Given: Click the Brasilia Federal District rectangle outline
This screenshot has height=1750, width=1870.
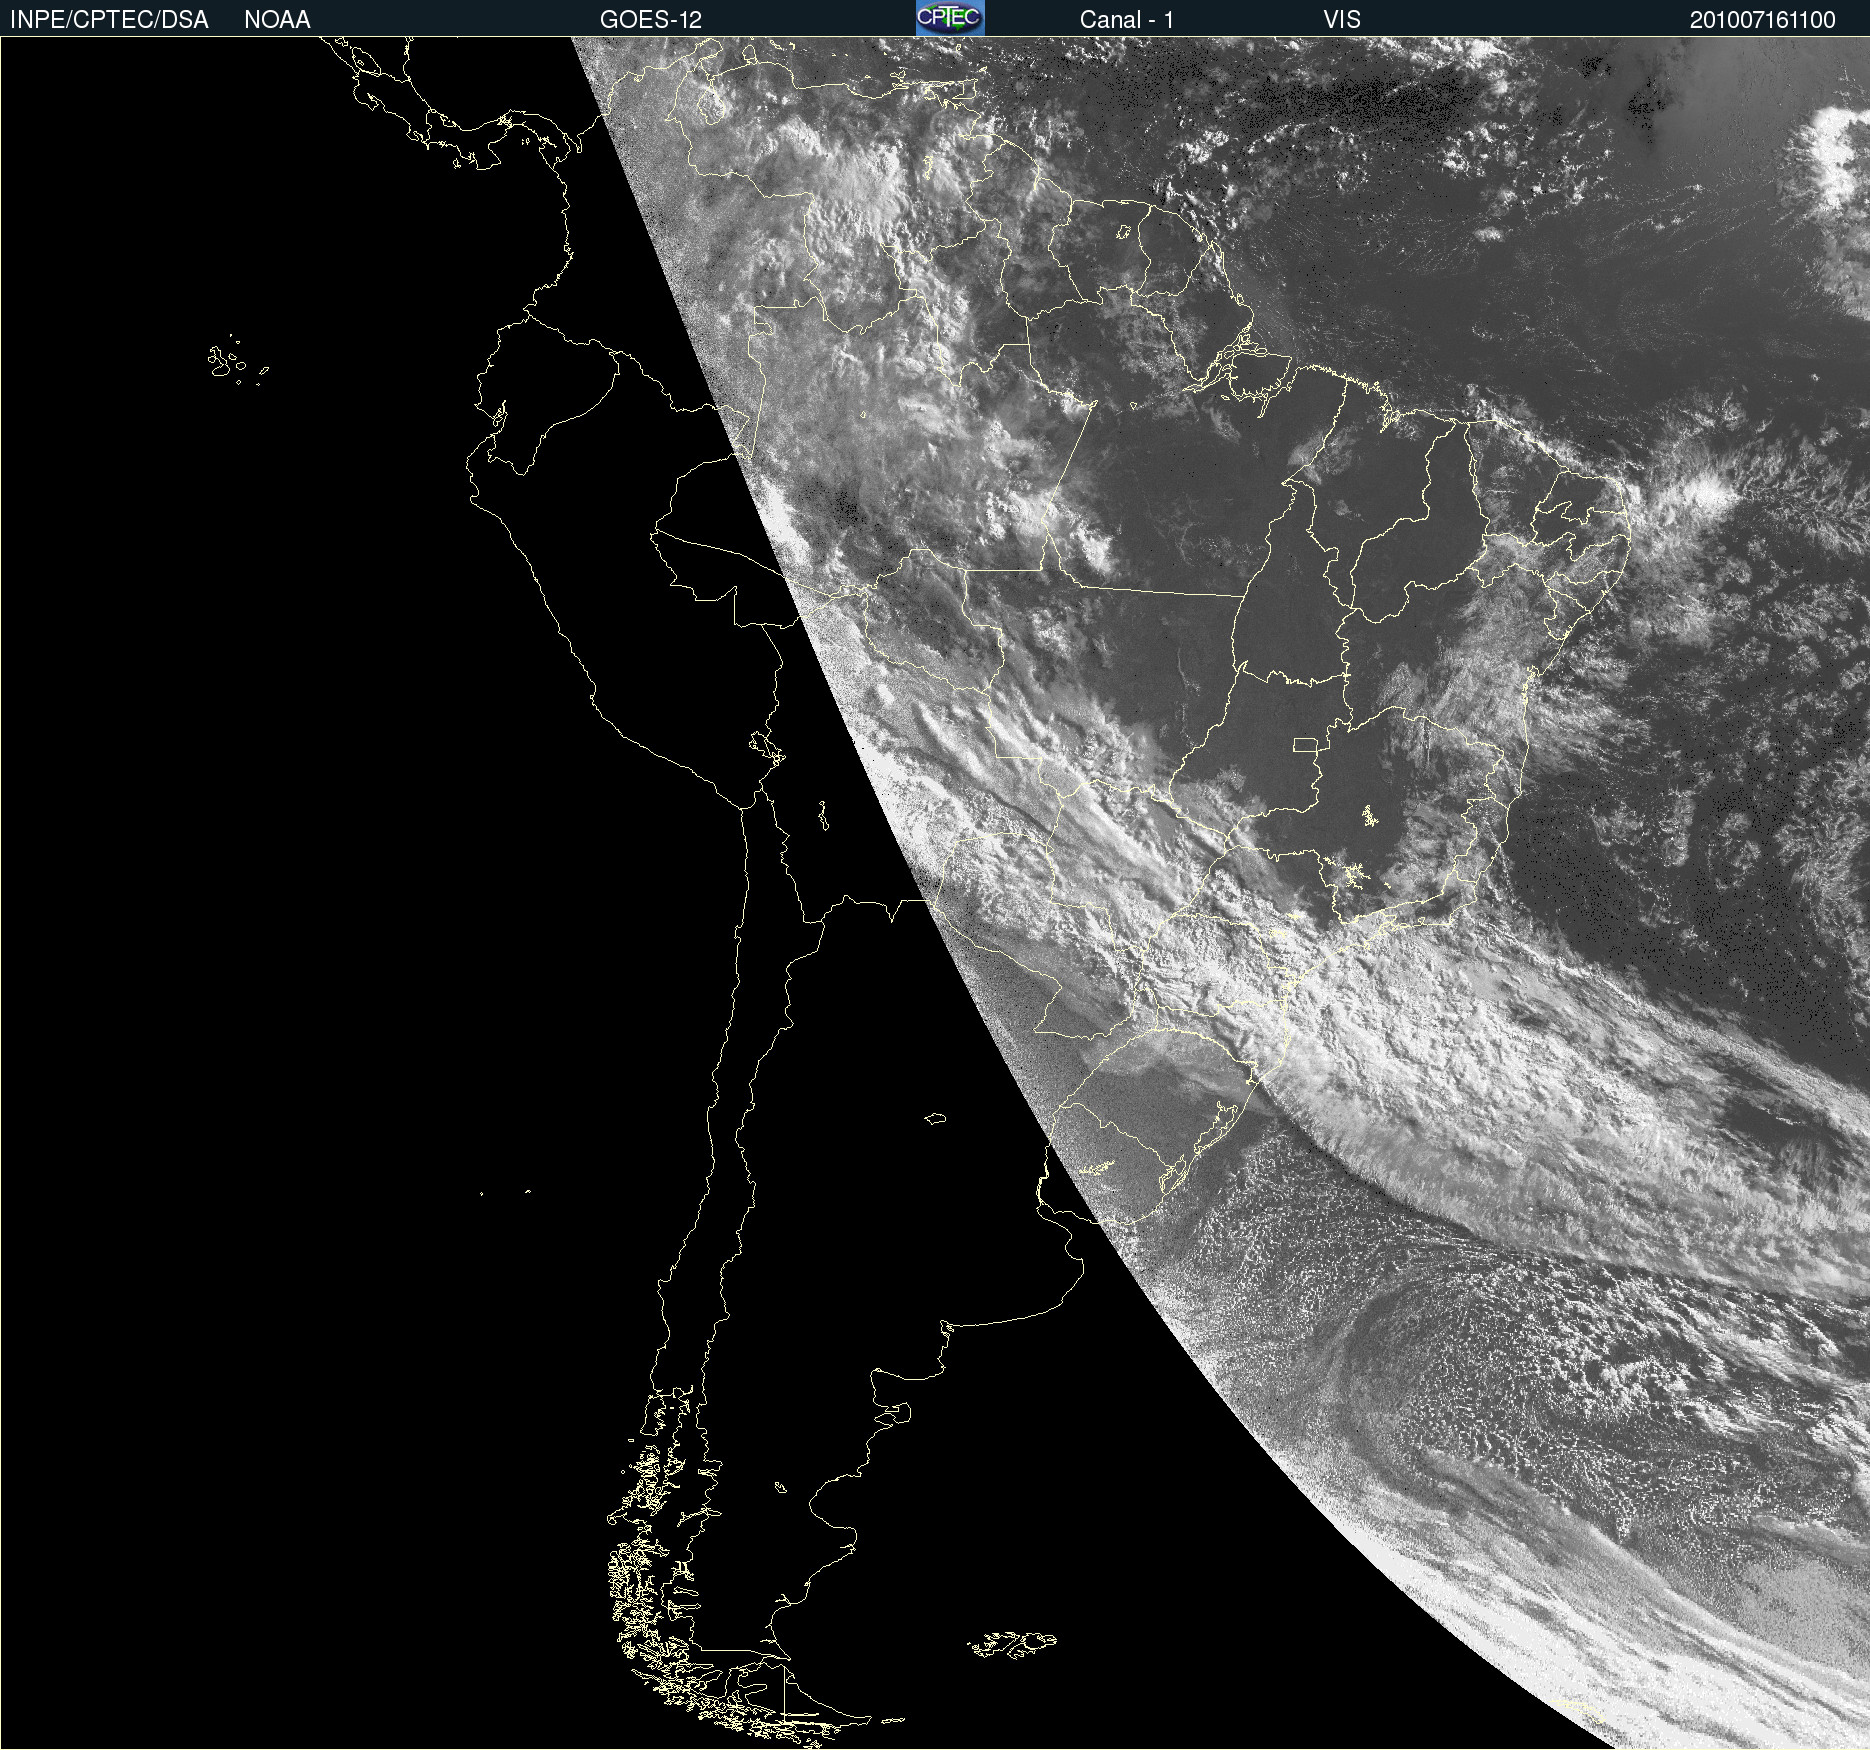Looking at the screenshot, I should [1305, 744].
